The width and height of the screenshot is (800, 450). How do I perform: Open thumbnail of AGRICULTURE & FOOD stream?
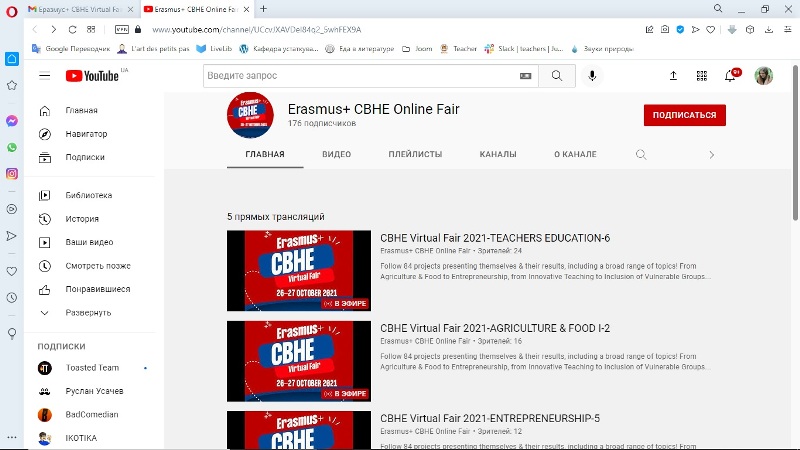point(299,361)
